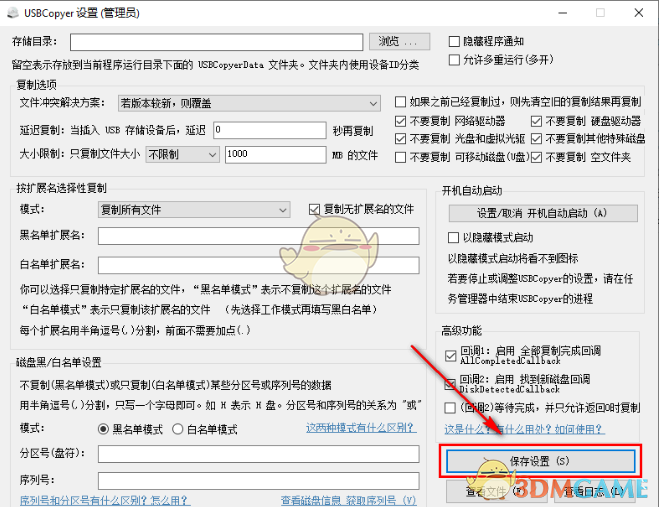The image size is (659, 507).
Task: Click the 序列号 input field
Action: tap(258, 481)
